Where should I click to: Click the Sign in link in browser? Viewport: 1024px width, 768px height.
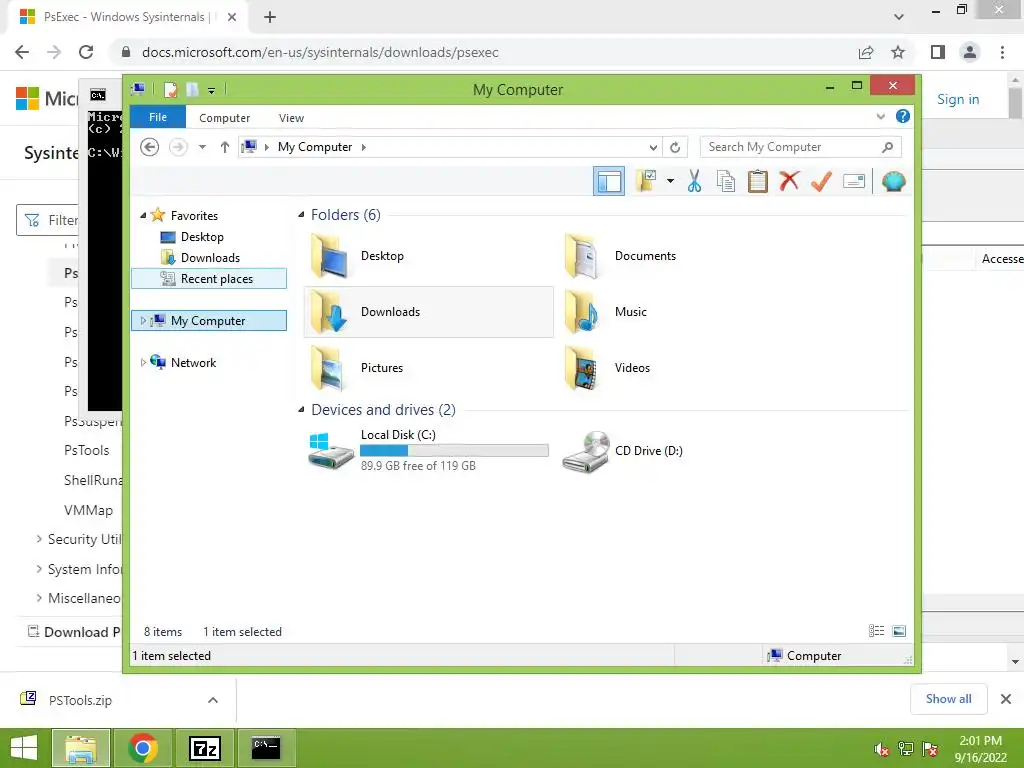pyautogui.click(x=958, y=99)
